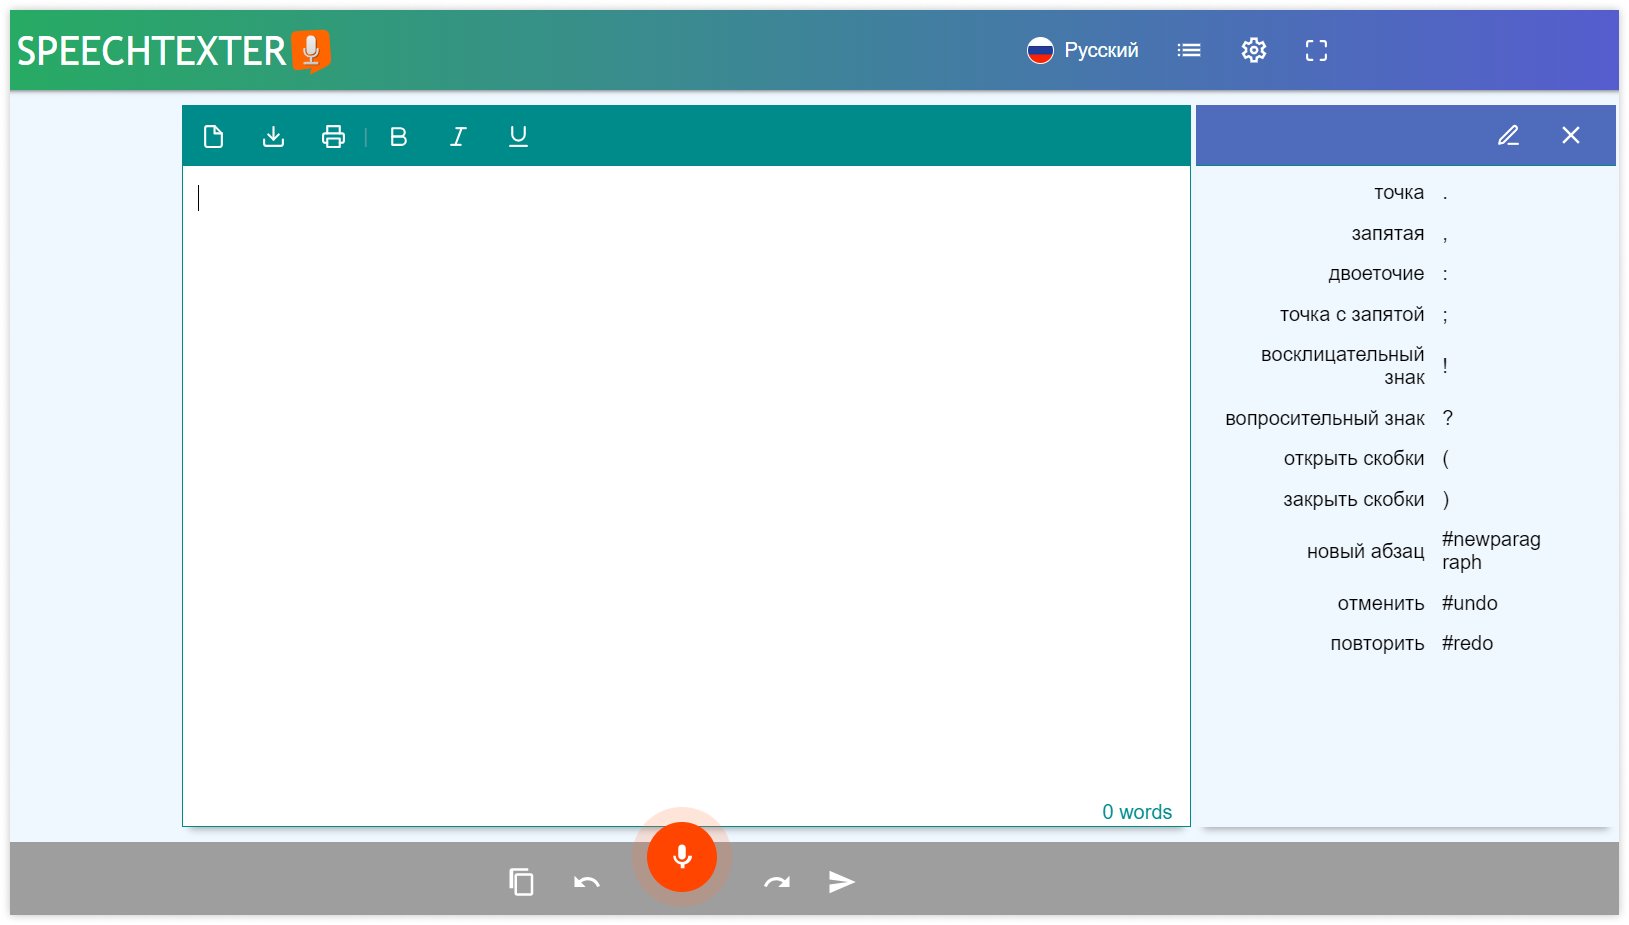Close the voice commands panel

(1572, 135)
